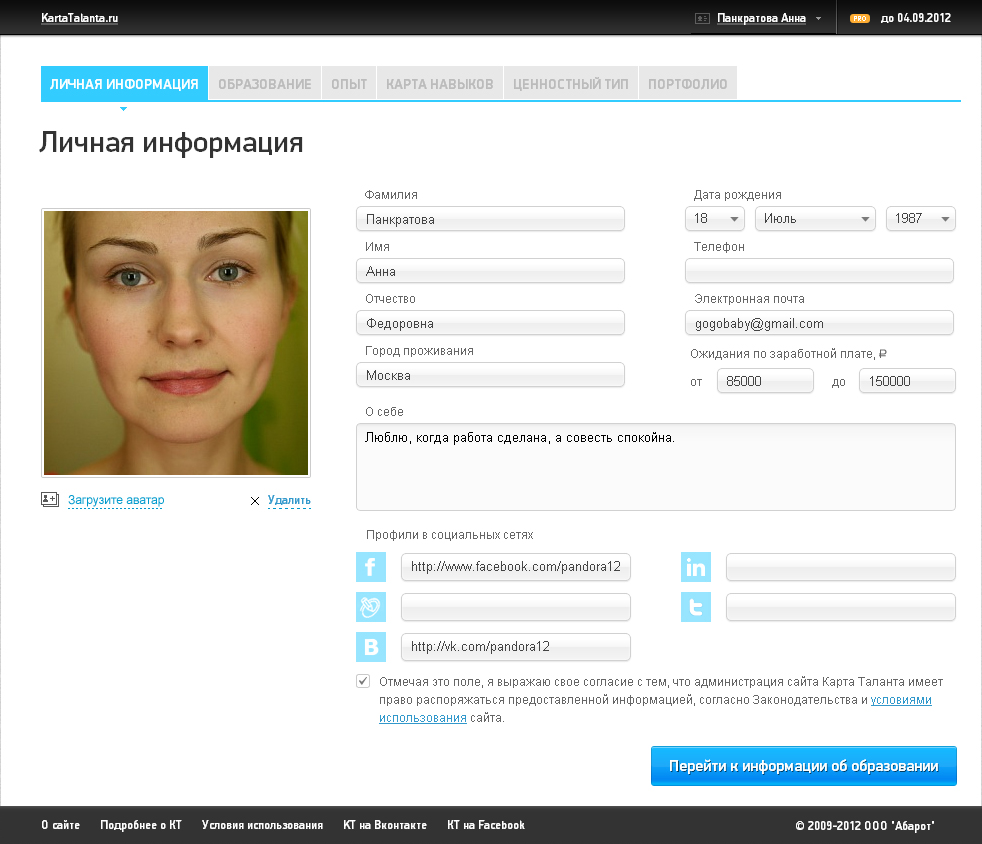Click the user card icon in header

click(702, 18)
